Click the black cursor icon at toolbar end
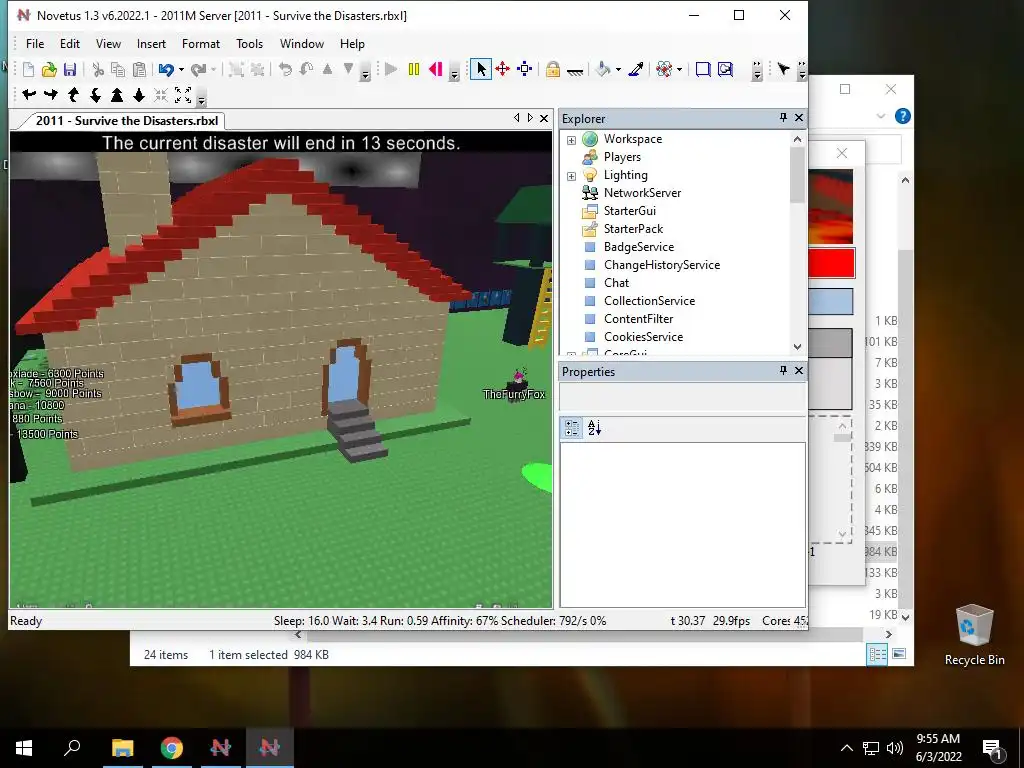 [784, 69]
